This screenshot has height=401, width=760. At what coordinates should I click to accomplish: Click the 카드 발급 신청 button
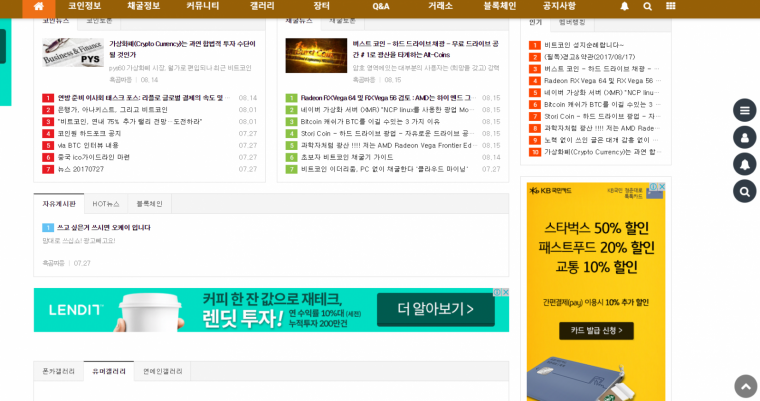596,331
